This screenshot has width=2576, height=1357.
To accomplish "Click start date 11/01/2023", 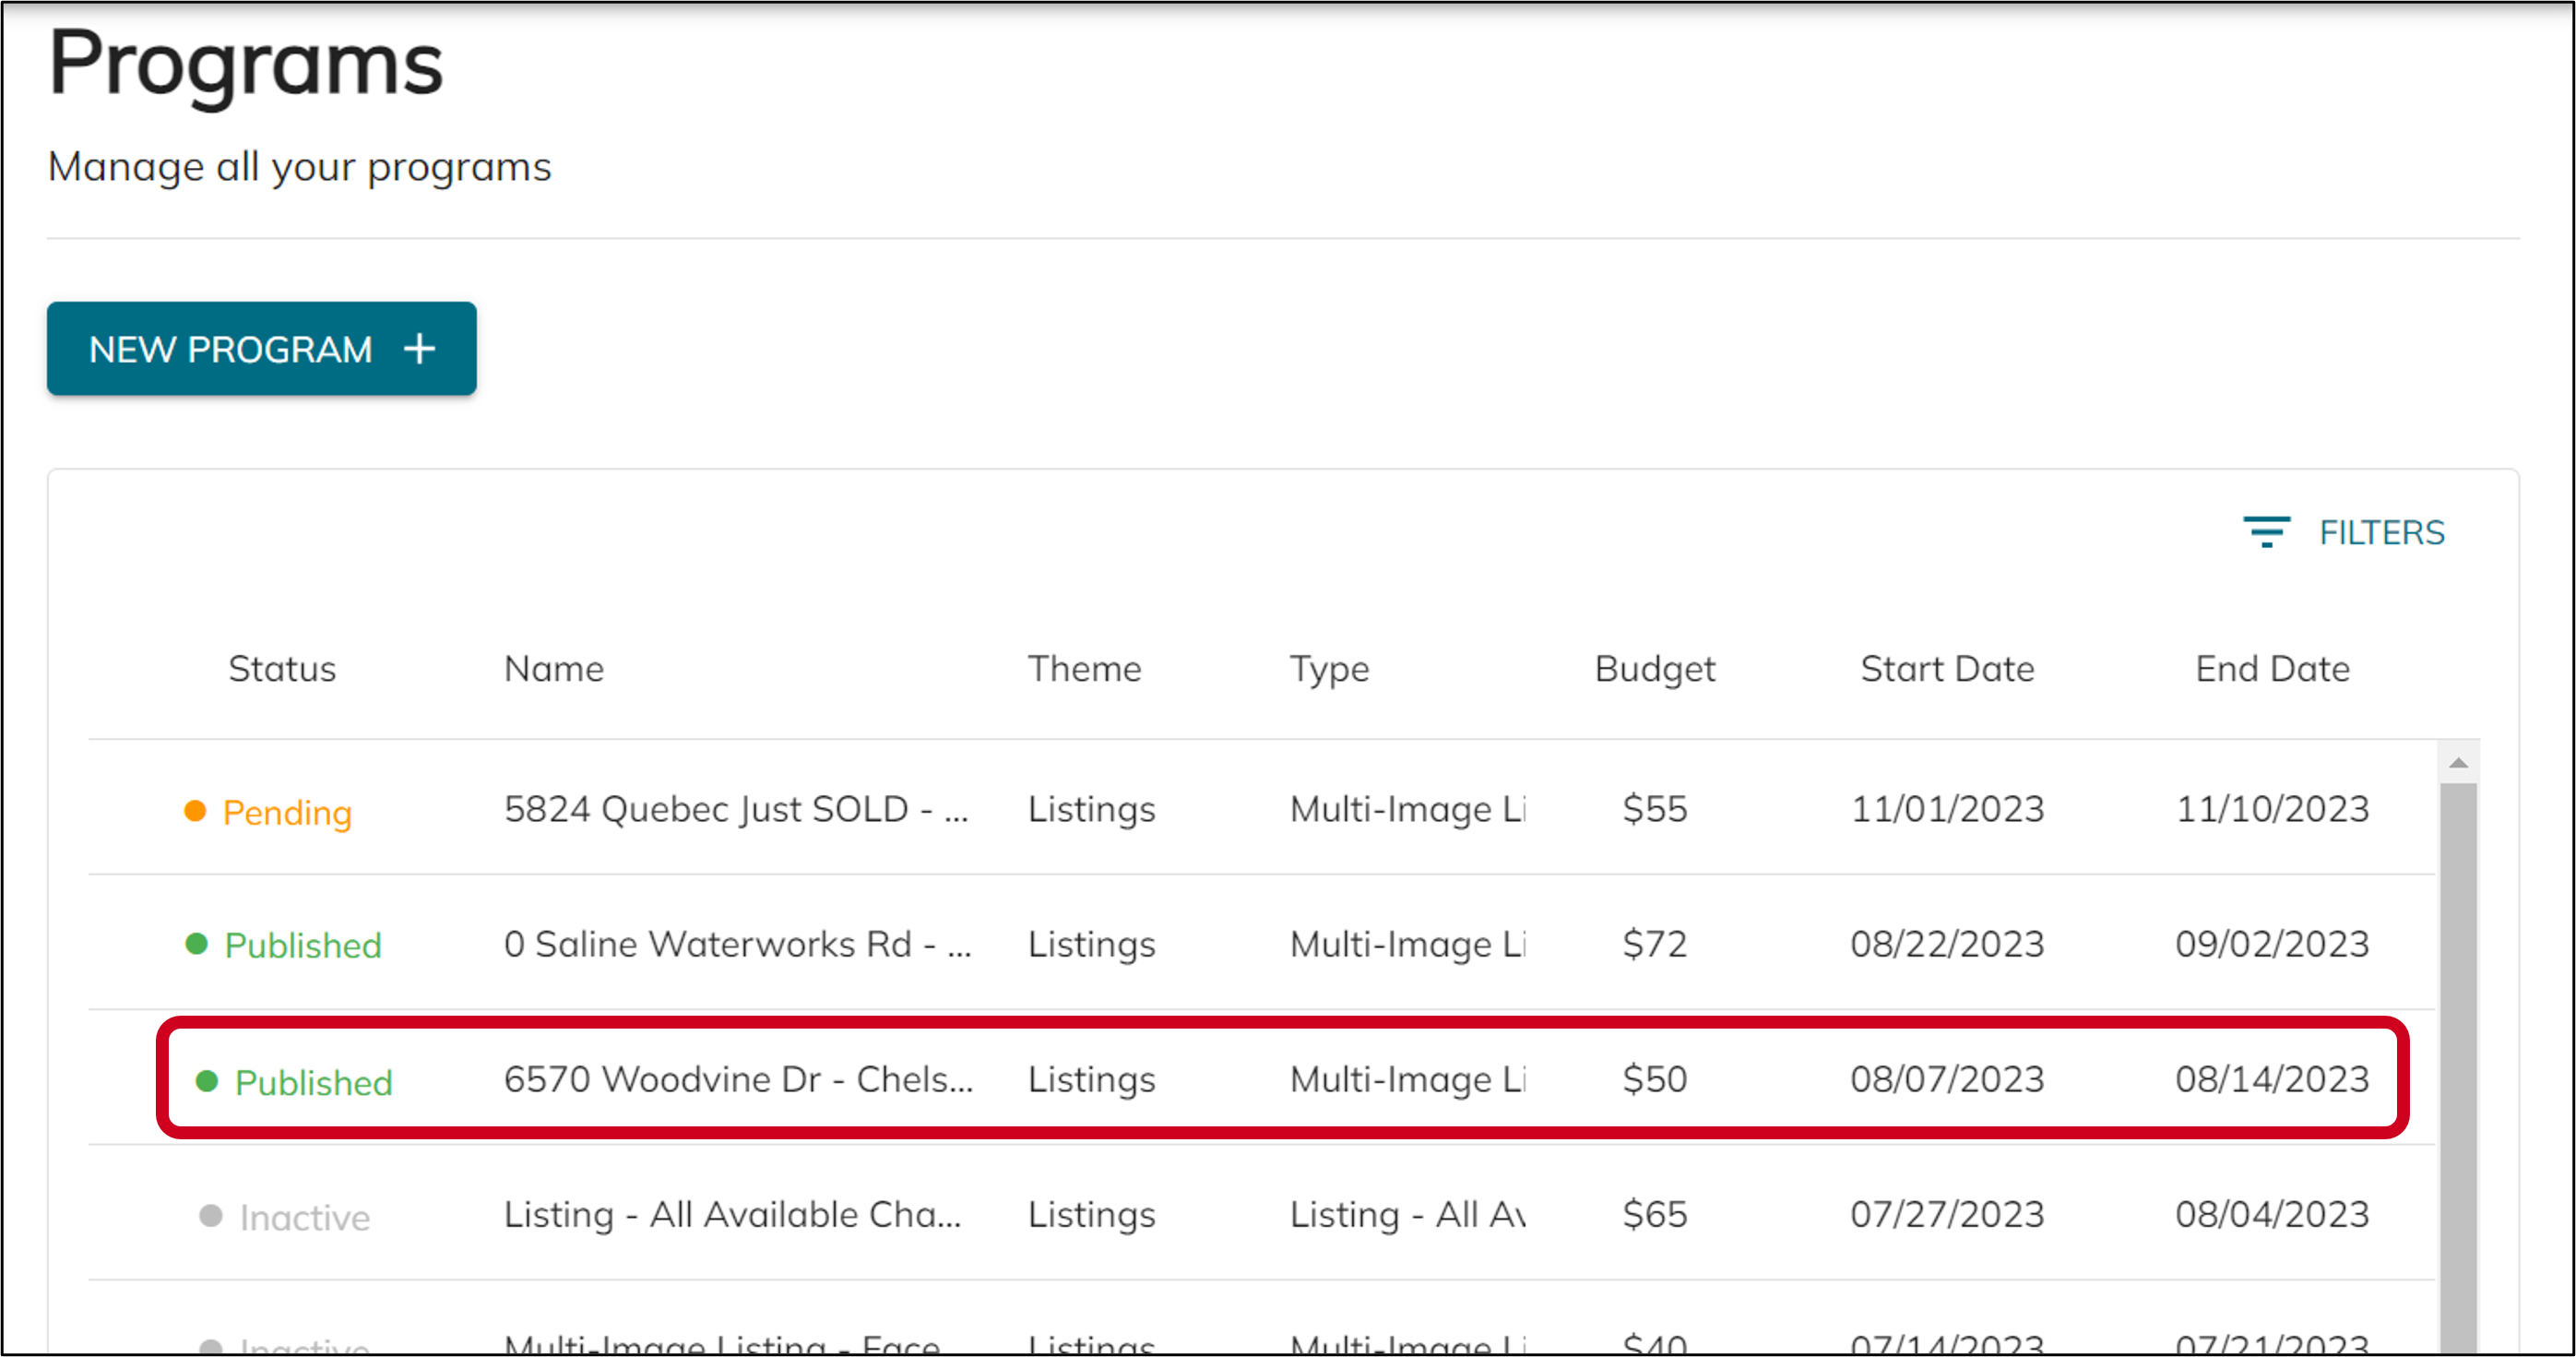I will 1947,808.
